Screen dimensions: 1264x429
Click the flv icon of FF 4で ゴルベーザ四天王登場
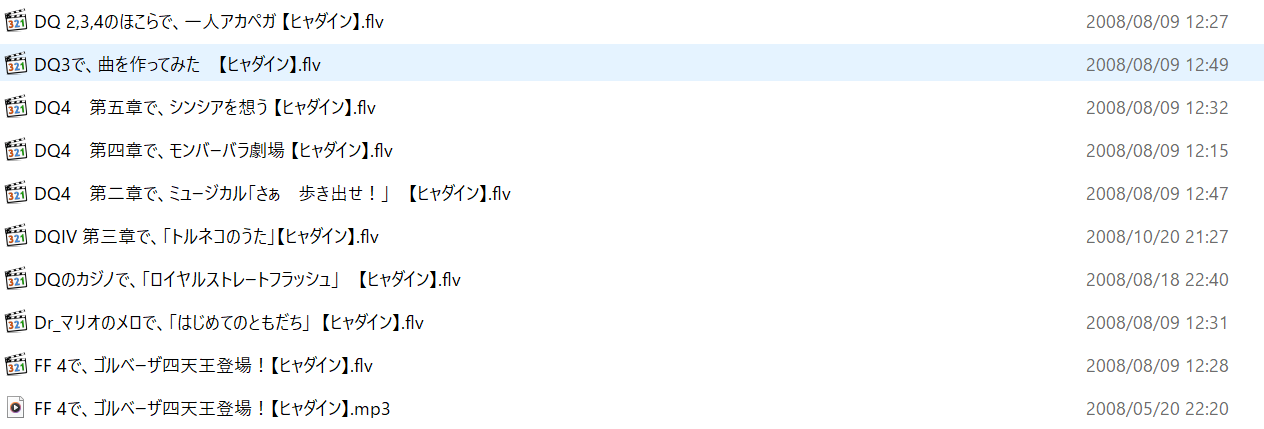click(15, 365)
